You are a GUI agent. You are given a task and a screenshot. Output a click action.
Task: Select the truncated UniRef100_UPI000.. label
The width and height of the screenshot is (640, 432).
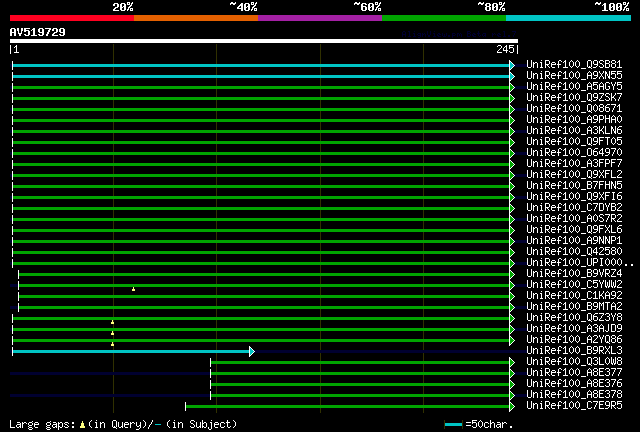(580, 263)
